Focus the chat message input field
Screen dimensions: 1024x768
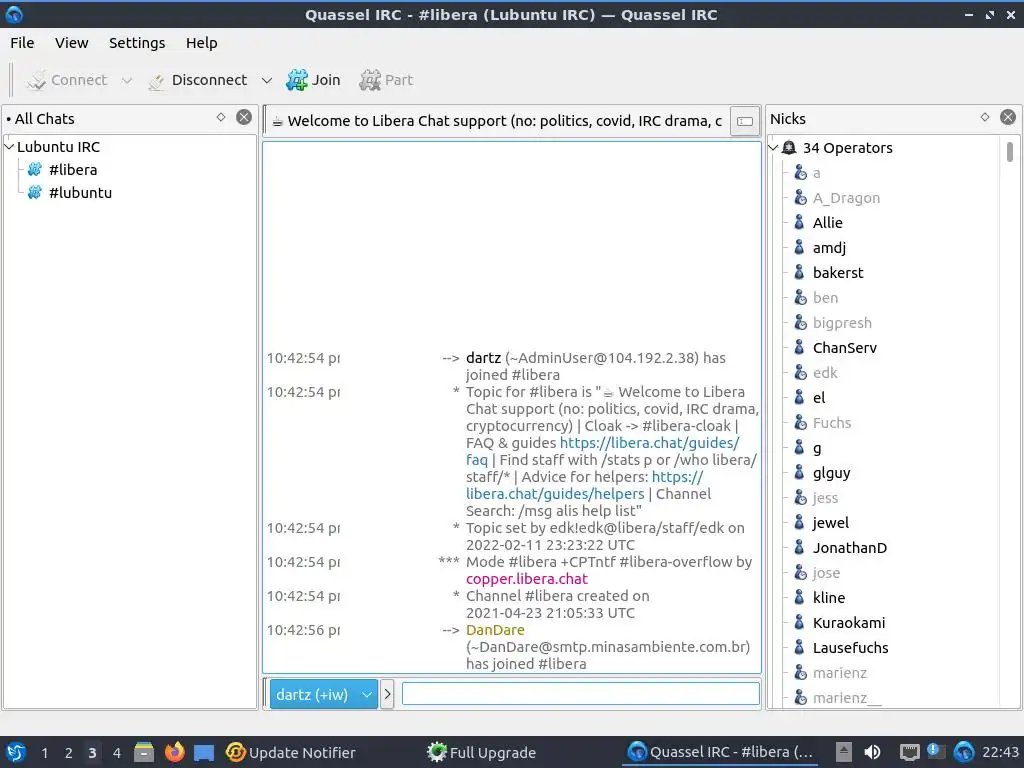pos(581,694)
